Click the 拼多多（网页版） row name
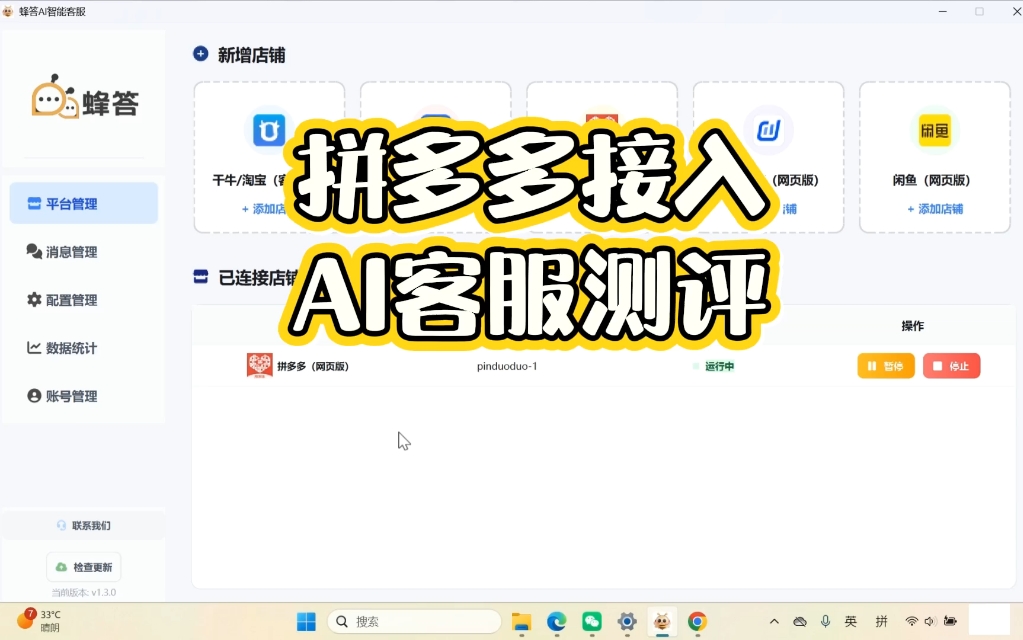Screen dimensions: 1023x640 [x=313, y=367]
